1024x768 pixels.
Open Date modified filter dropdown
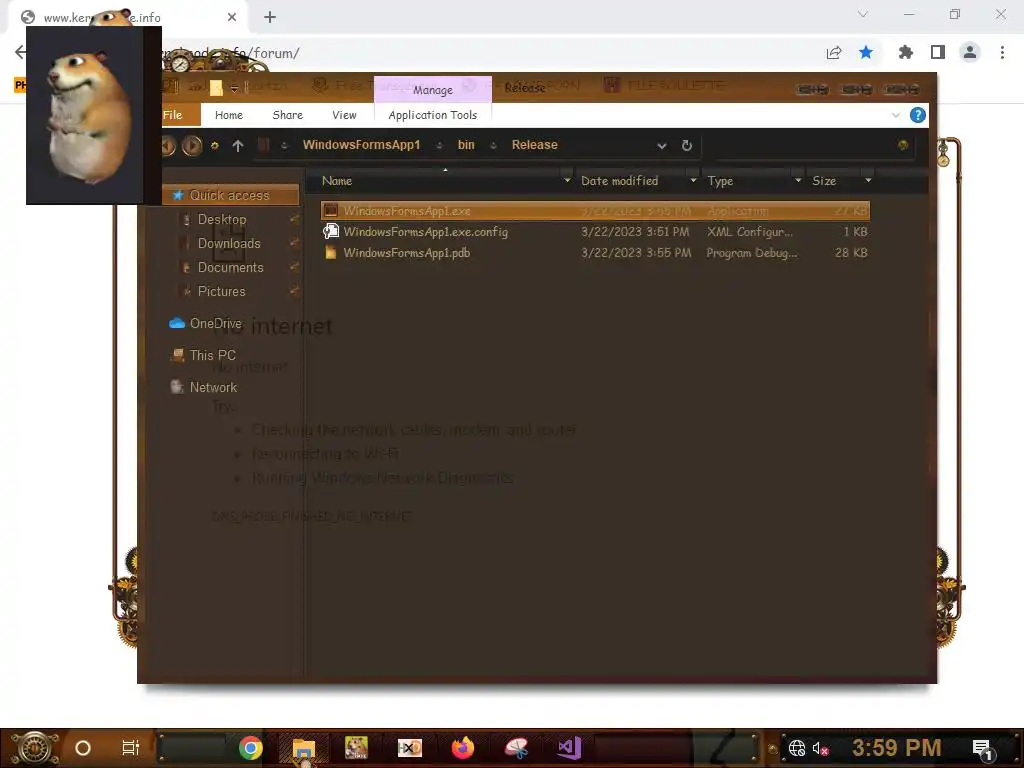pos(693,180)
